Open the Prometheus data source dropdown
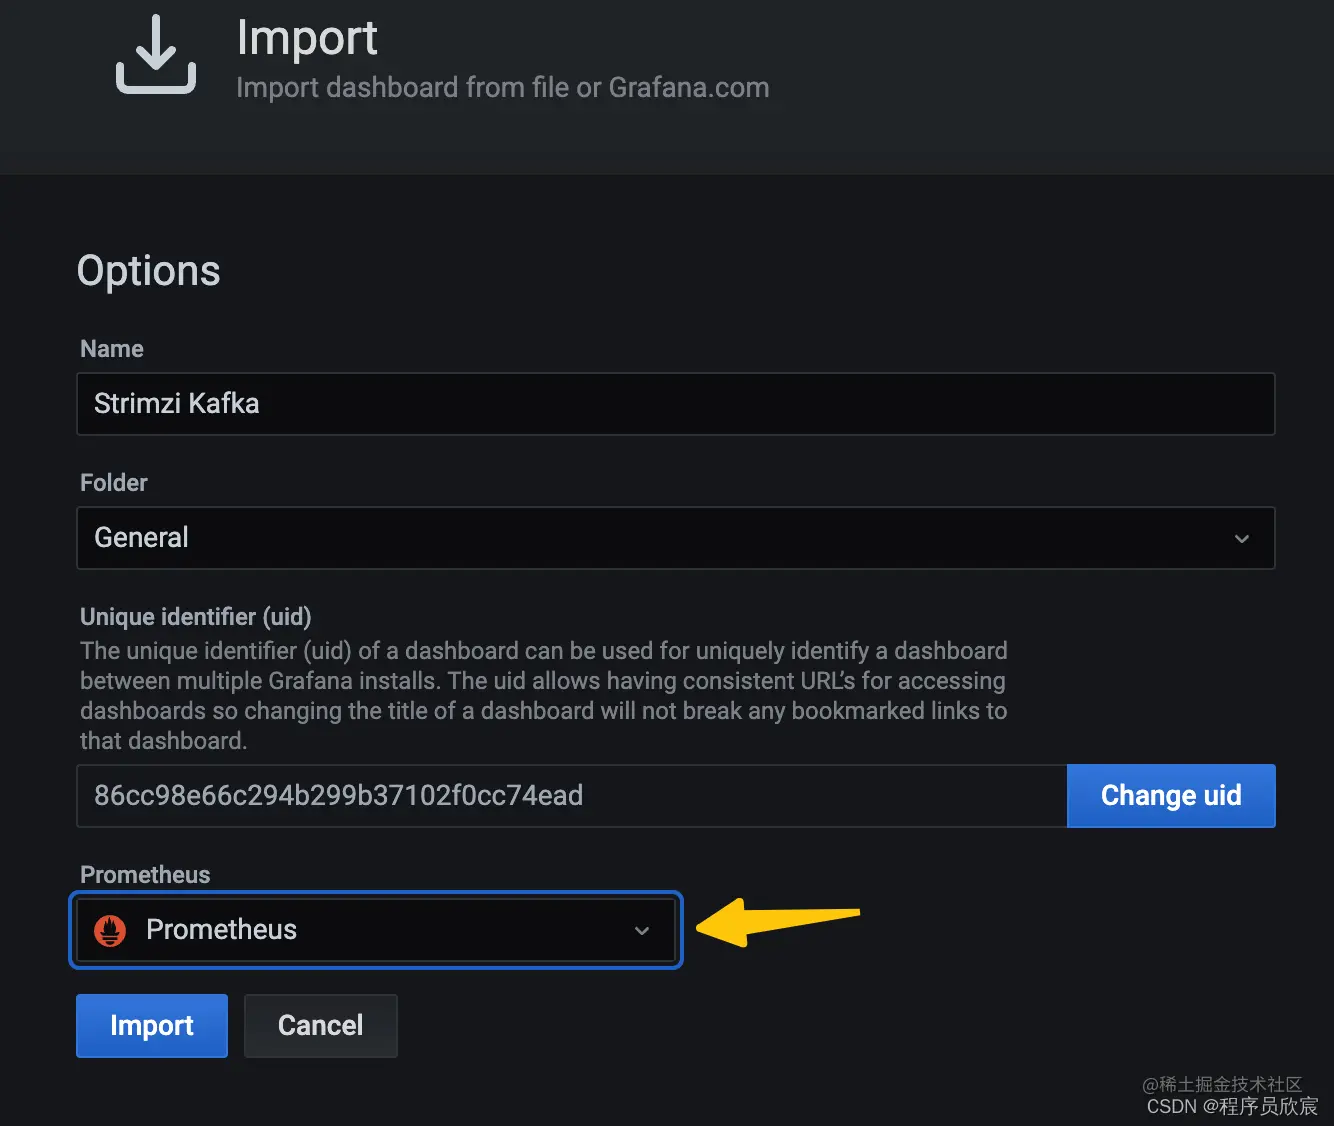 [376, 930]
